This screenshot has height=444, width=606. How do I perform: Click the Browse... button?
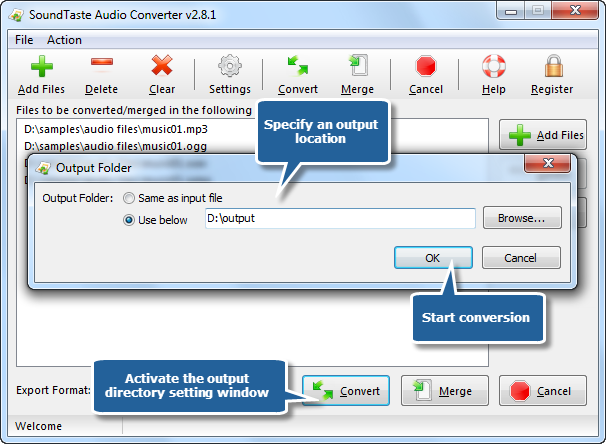point(522,218)
